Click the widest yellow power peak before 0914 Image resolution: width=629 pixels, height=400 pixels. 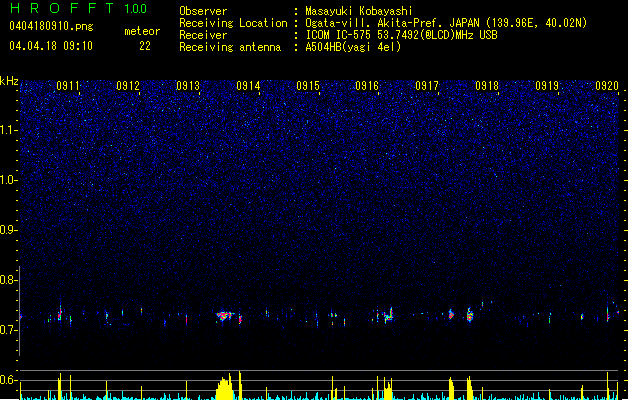(225, 387)
